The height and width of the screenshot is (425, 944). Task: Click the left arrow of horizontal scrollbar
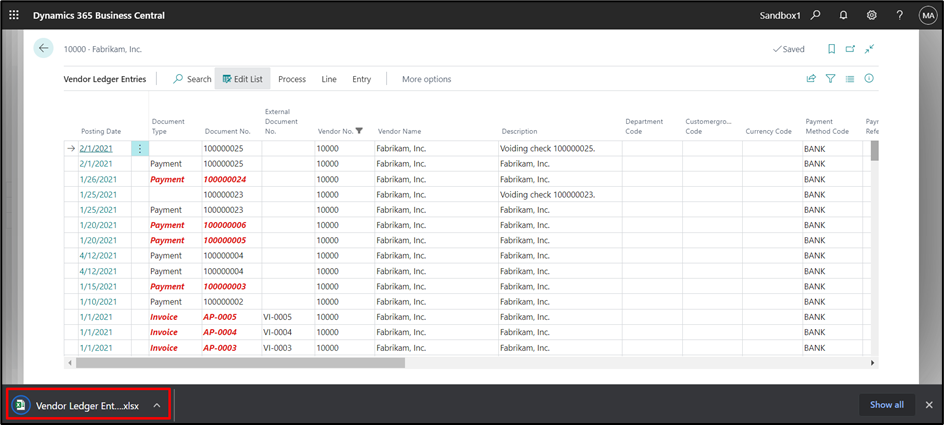[x=70, y=363]
